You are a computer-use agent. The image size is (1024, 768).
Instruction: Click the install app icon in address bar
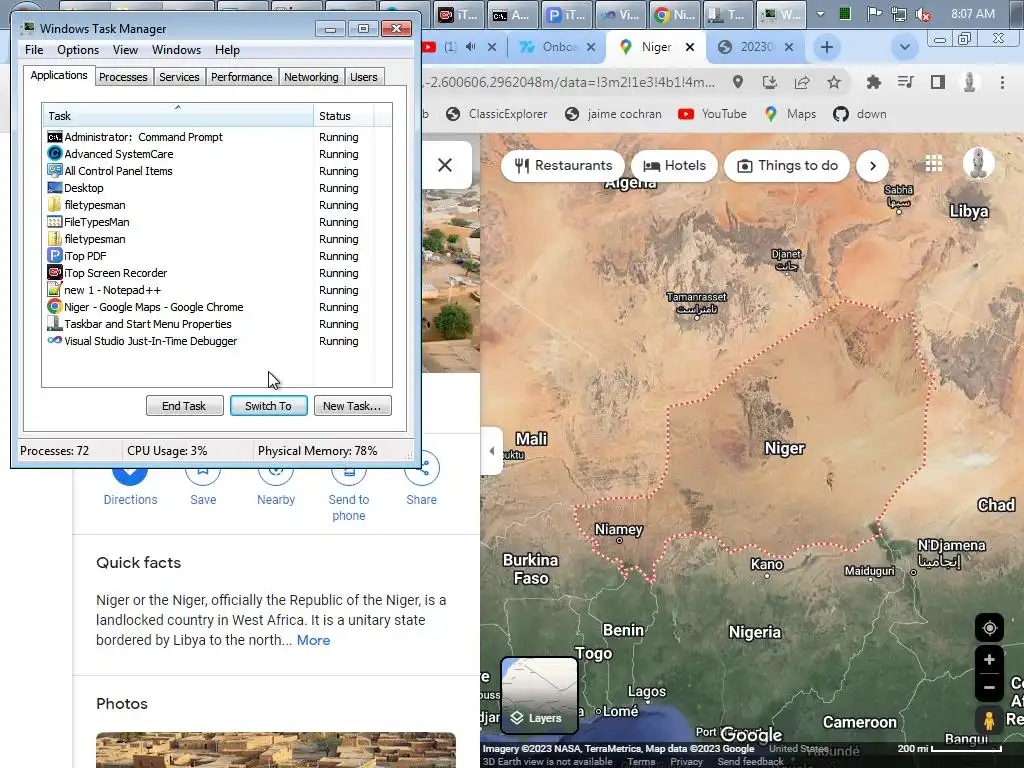coord(770,82)
